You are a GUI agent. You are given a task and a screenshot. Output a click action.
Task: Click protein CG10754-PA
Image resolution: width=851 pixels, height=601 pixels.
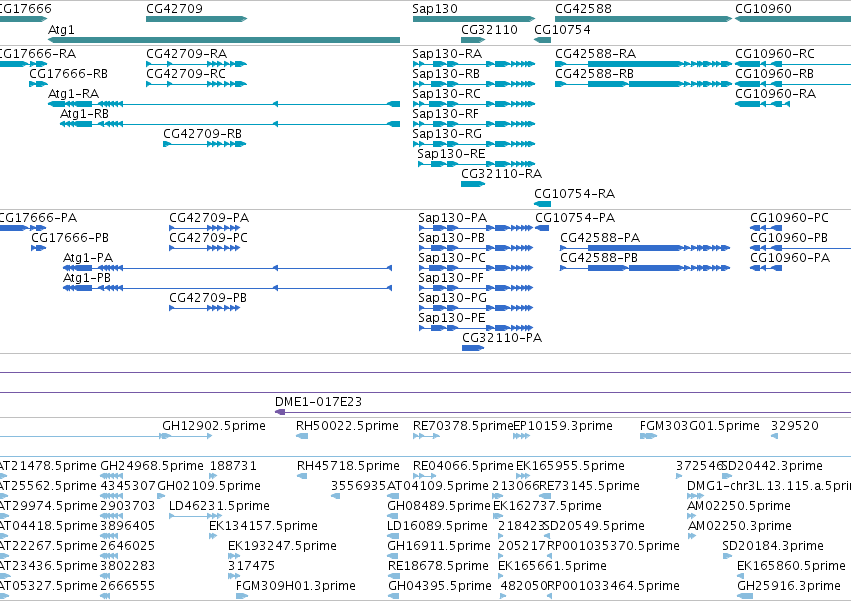(542, 228)
